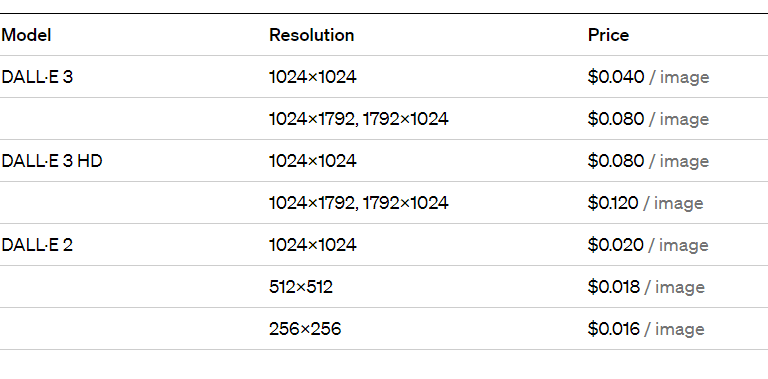The width and height of the screenshot is (768, 379).
Task: Select the DALL·E 3 HD model cell
Action: 52,161
